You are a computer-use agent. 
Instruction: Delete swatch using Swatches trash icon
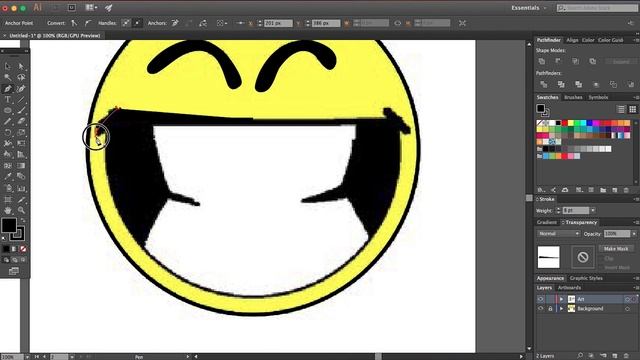point(627,190)
